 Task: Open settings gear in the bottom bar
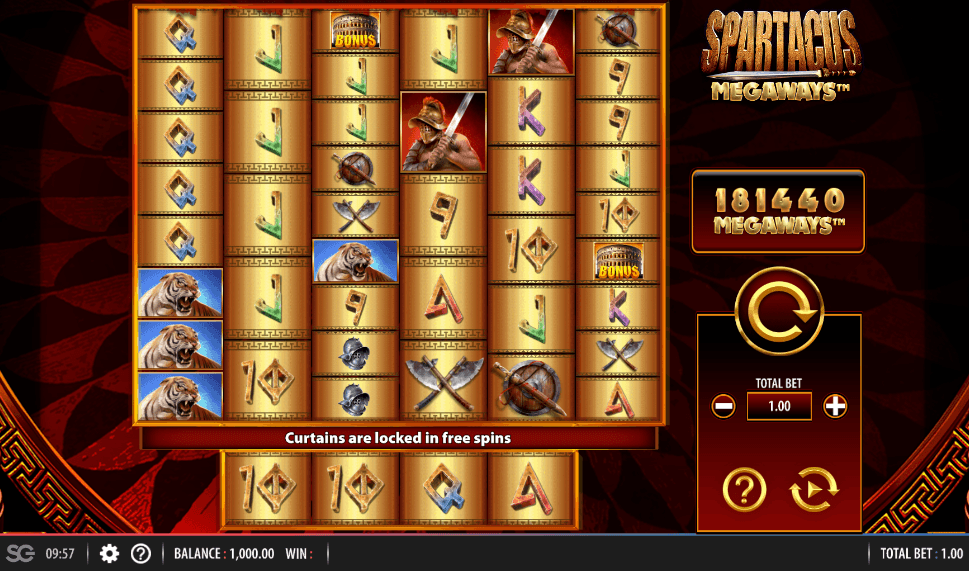pos(109,553)
